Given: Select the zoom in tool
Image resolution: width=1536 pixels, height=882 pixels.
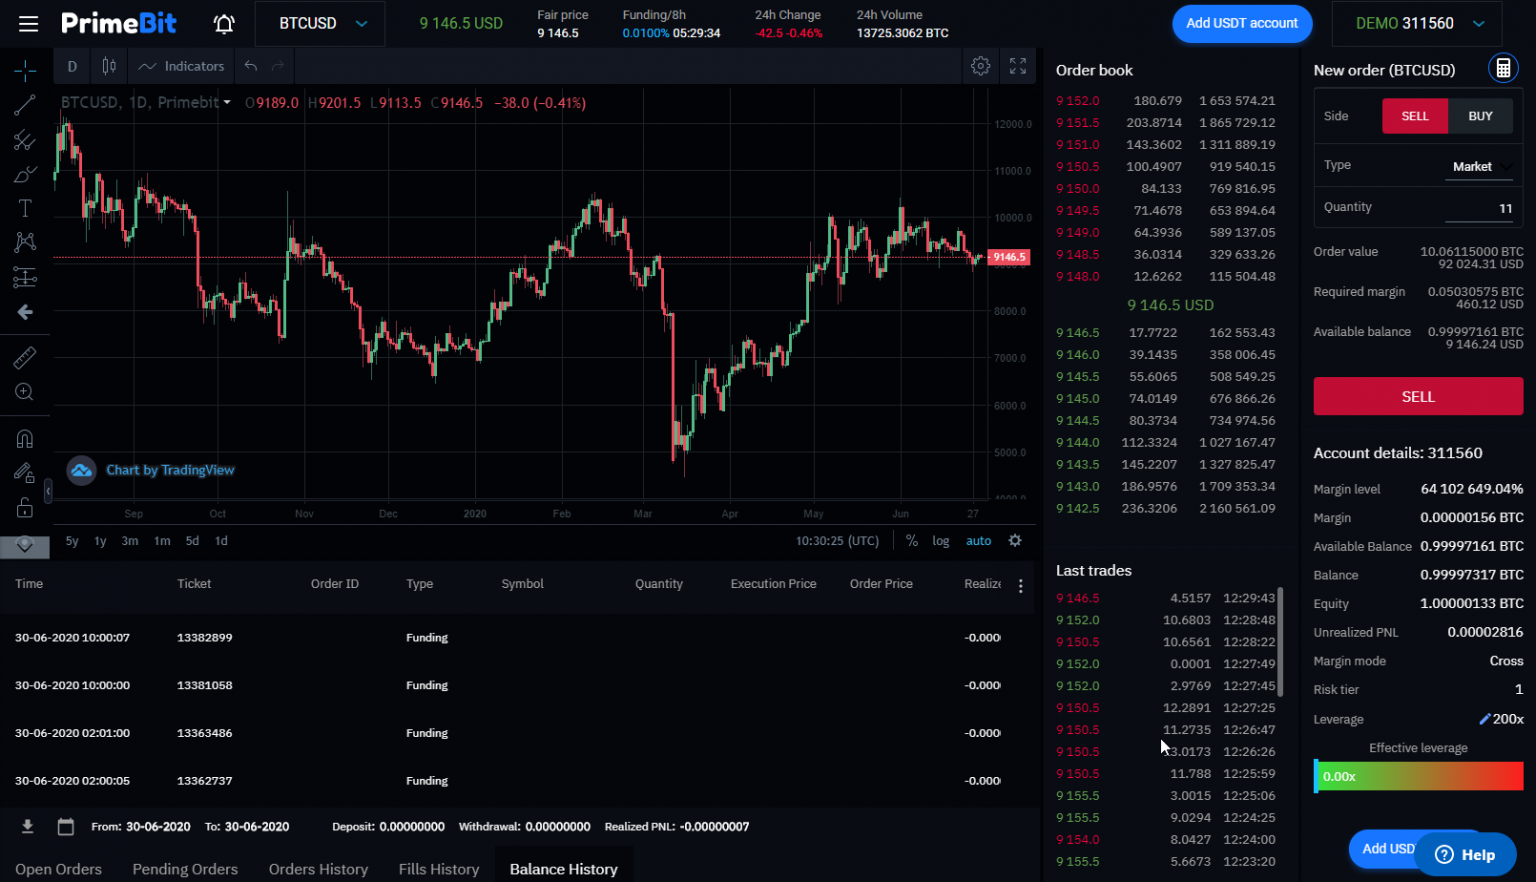Looking at the screenshot, I should (x=25, y=392).
